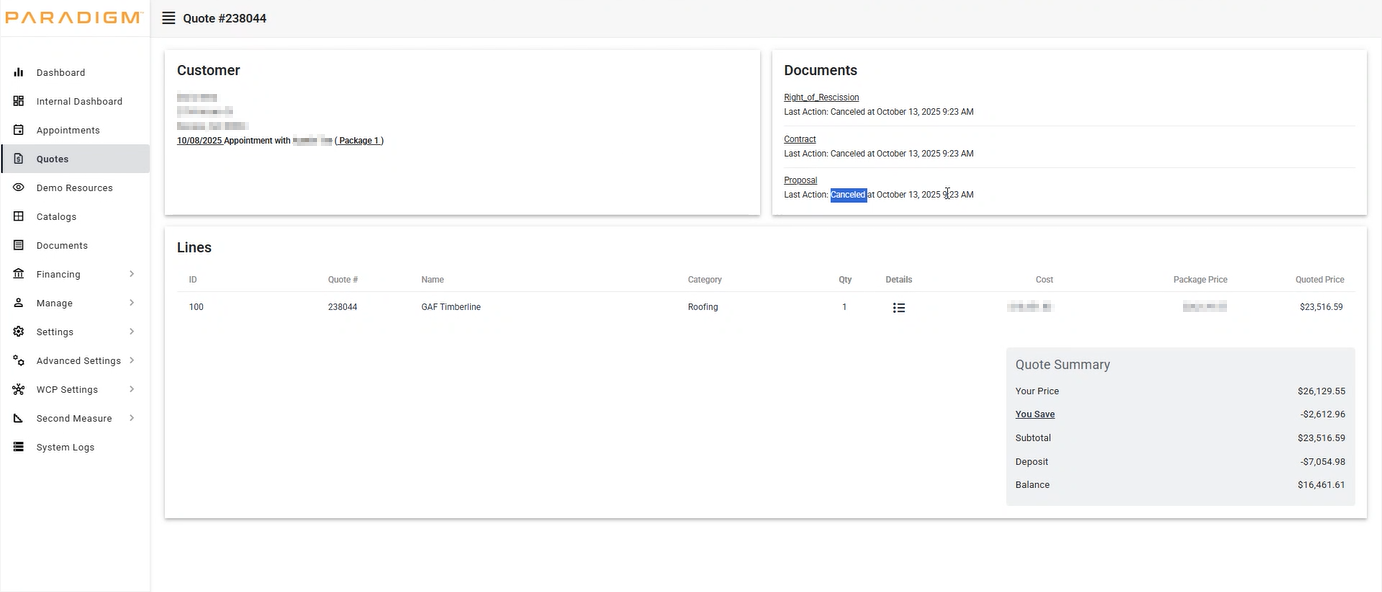Click the System Logs icon

point(18,447)
